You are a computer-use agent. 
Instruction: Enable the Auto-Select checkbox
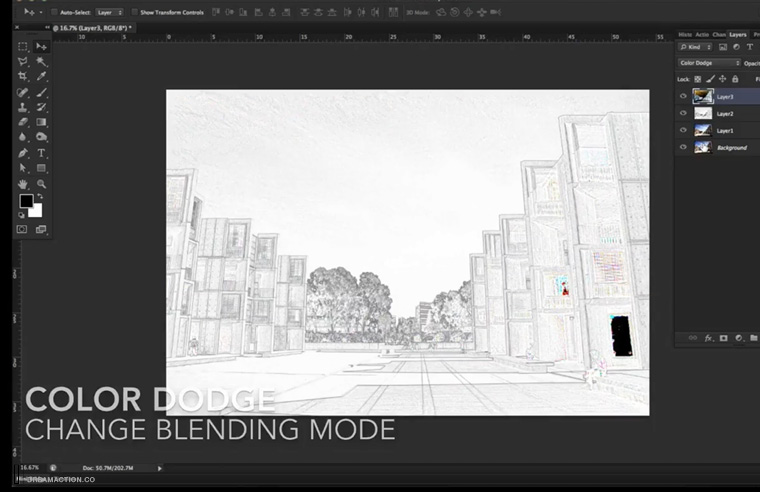click(54, 12)
